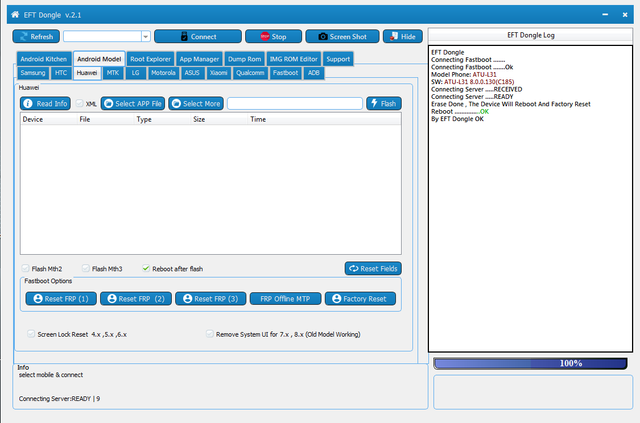Viewport: 640px width, 423px height.
Task: Click the Reset Fields button
Action: tap(373, 268)
